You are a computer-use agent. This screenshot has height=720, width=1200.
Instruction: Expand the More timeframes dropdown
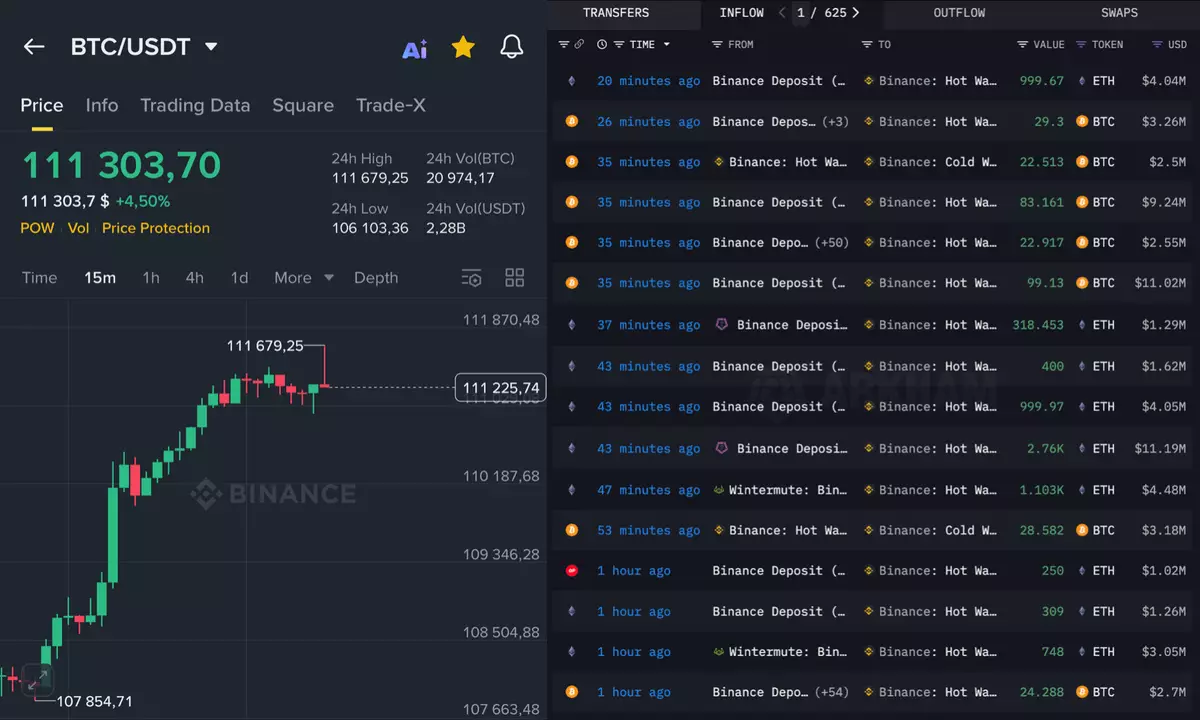pyautogui.click(x=304, y=278)
